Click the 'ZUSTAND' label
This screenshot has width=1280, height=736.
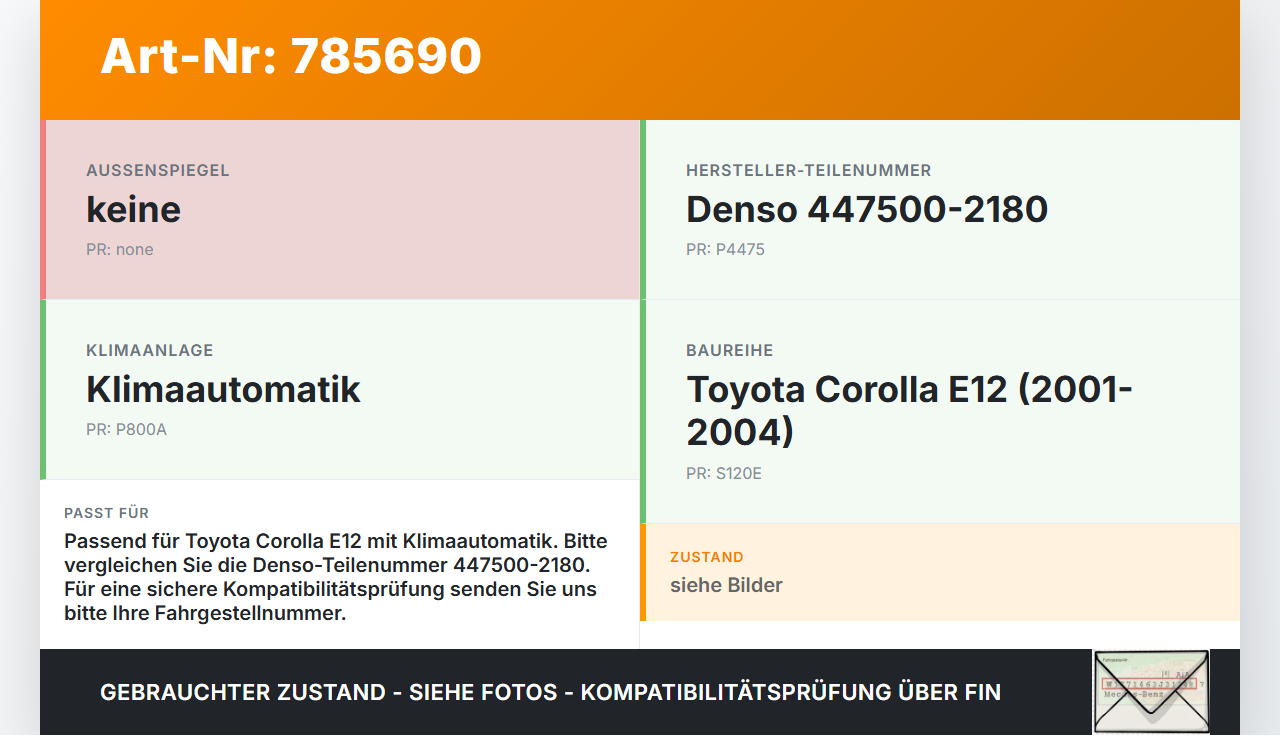[x=707, y=557]
